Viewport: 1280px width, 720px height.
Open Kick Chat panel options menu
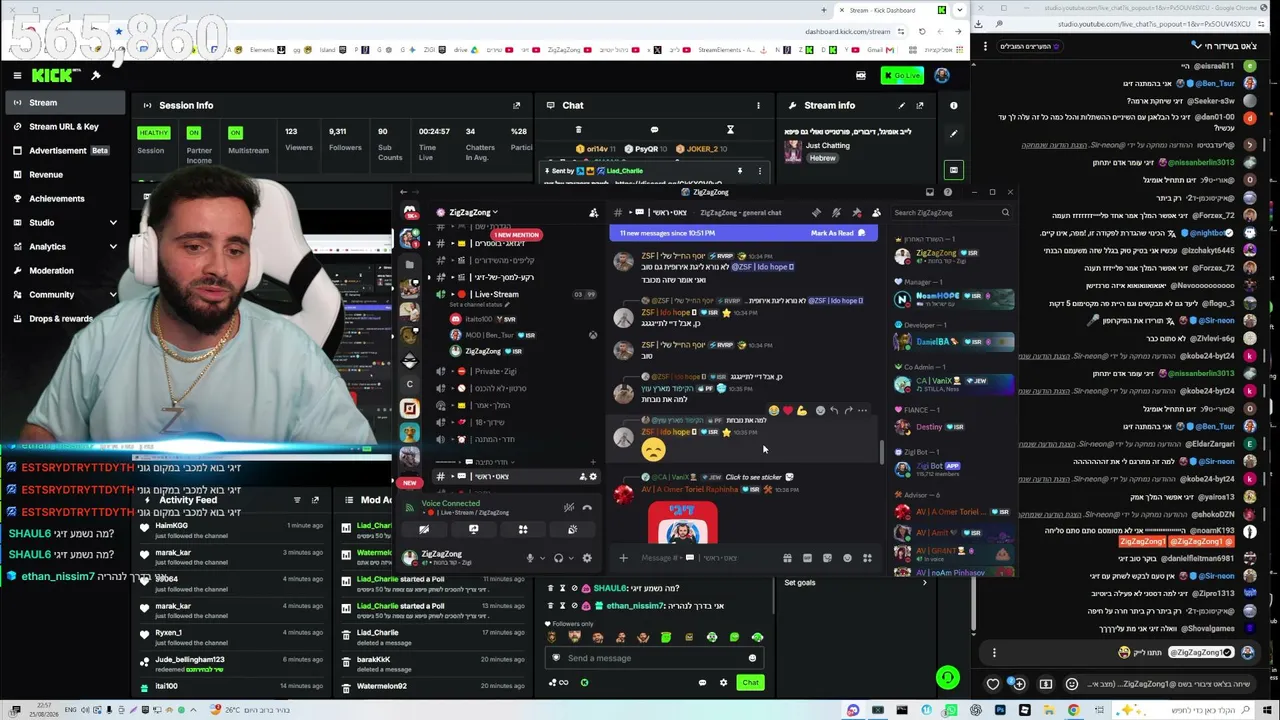(x=758, y=105)
